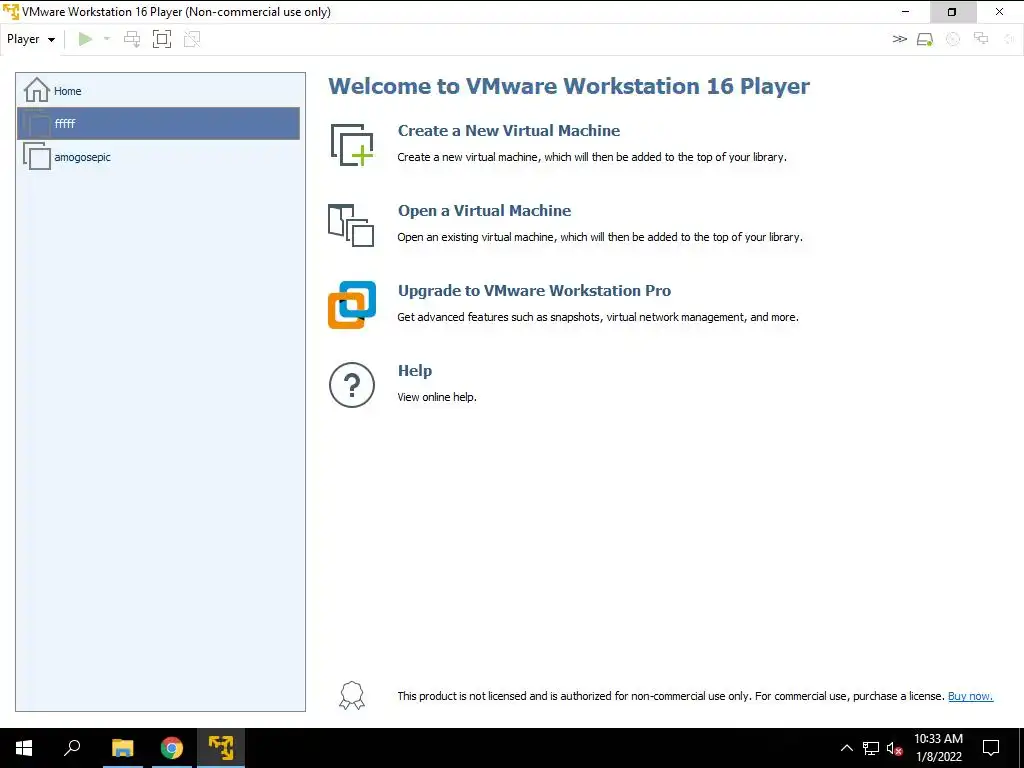The width and height of the screenshot is (1024, 768).
Task: Open the Help link
Action: (x=415, y=370)
